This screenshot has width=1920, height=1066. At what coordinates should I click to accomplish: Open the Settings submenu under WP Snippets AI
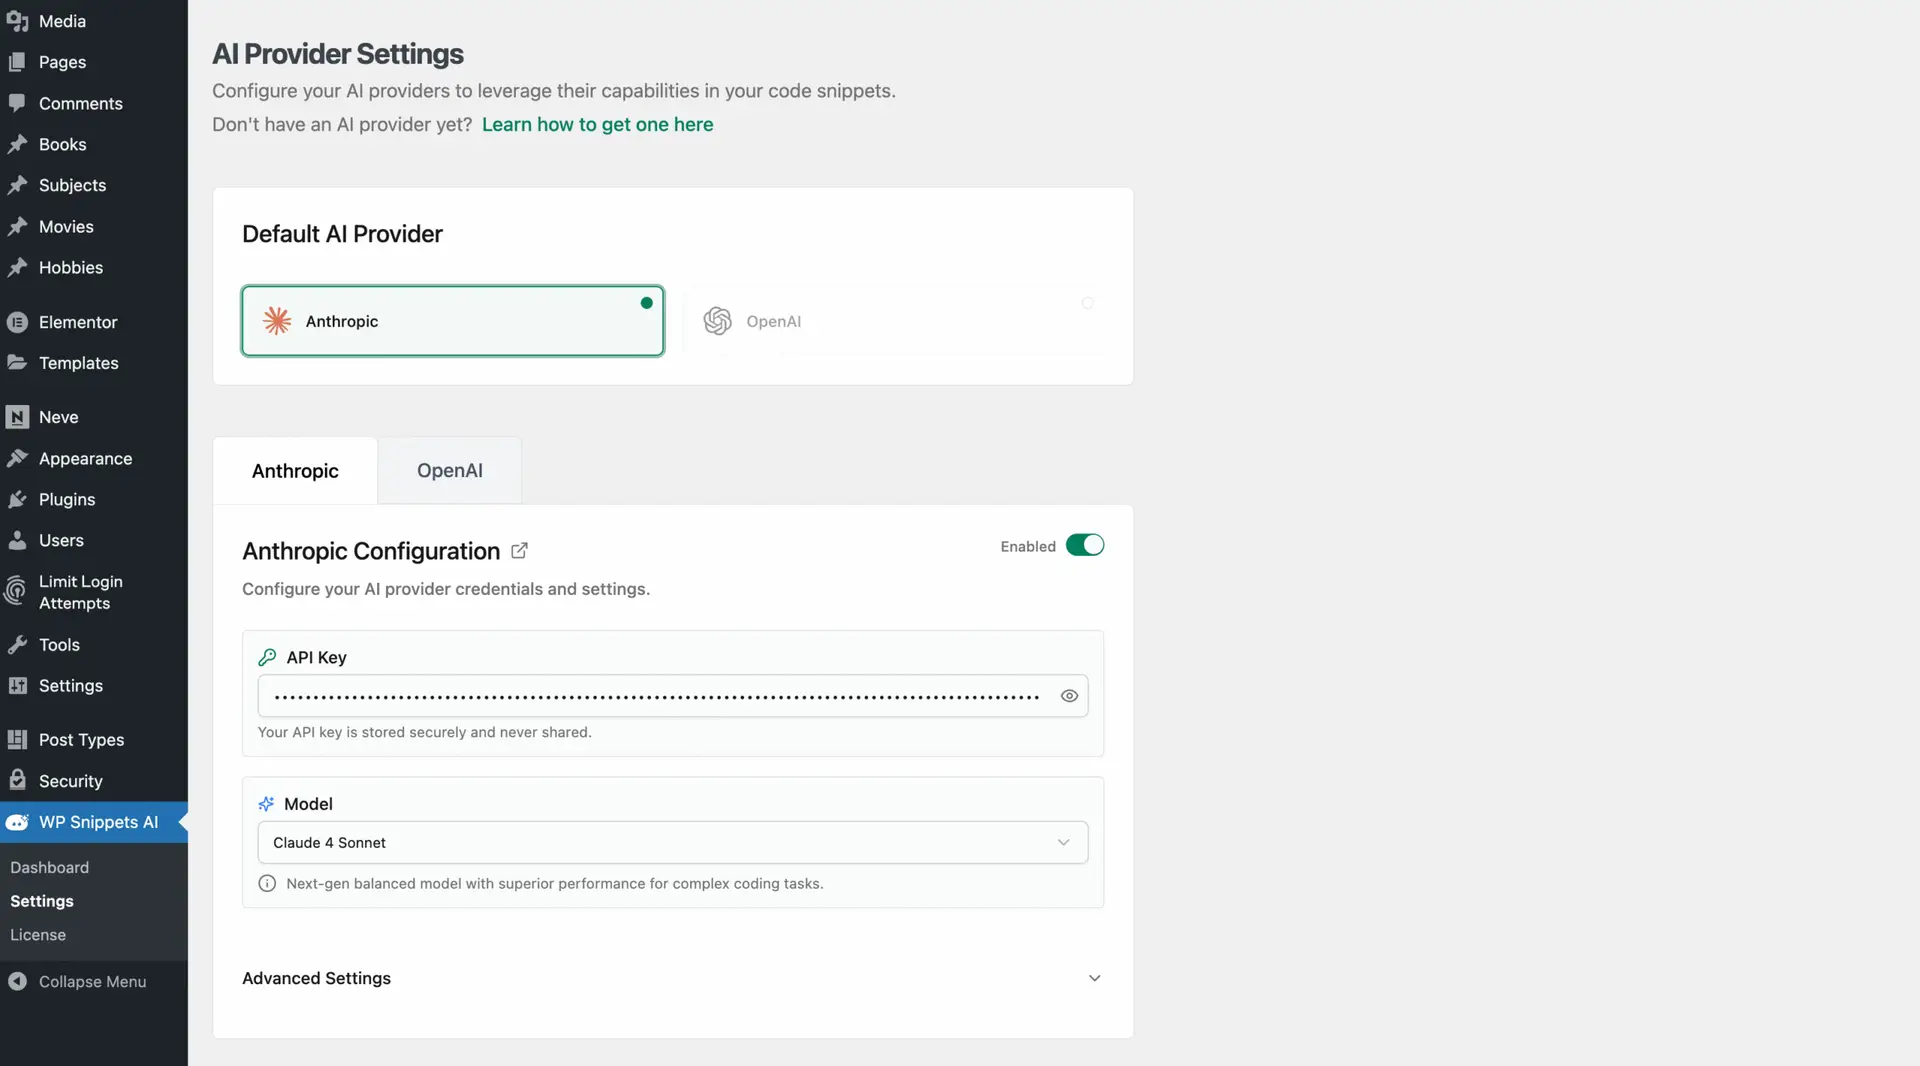[42, 901]
